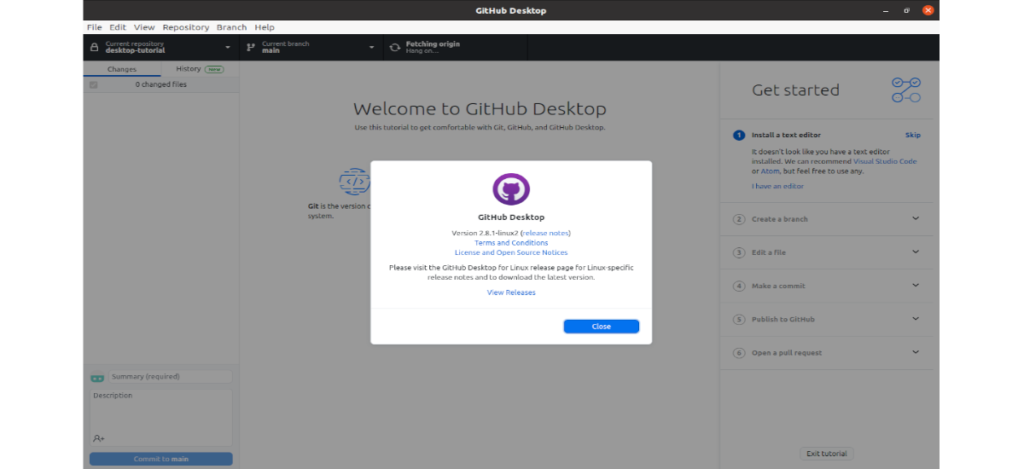1024x469 pixels.
Task: Open the Repository menu
Action: point(185,27)
